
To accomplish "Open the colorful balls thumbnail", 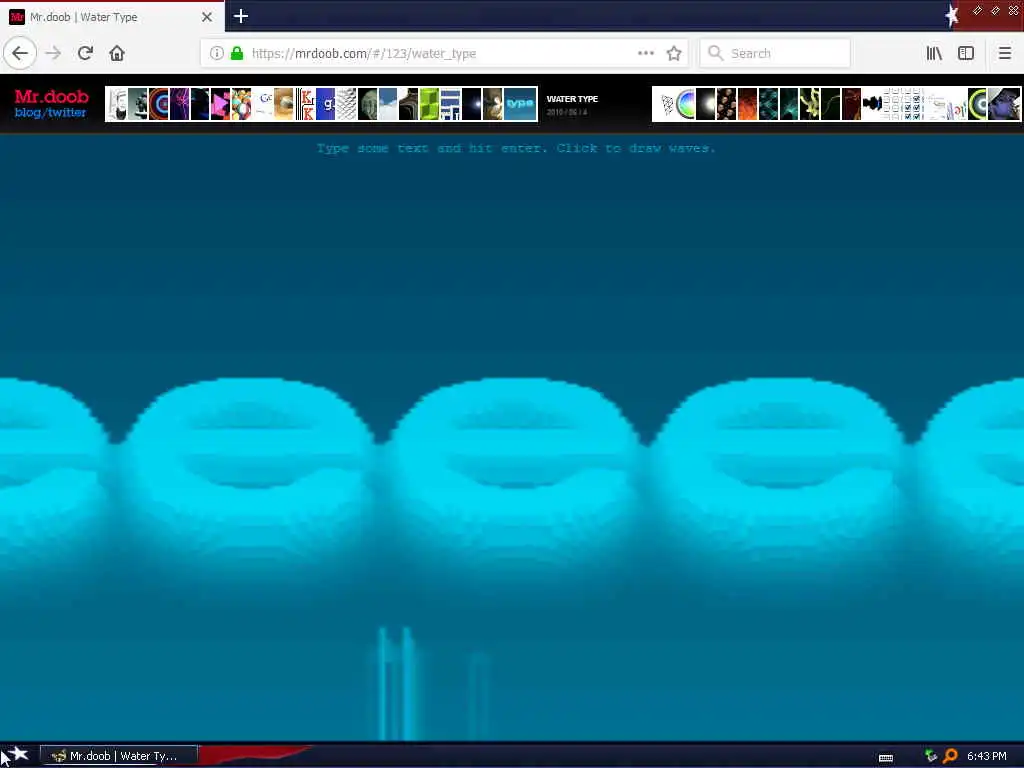I will (x=242, y=104).
